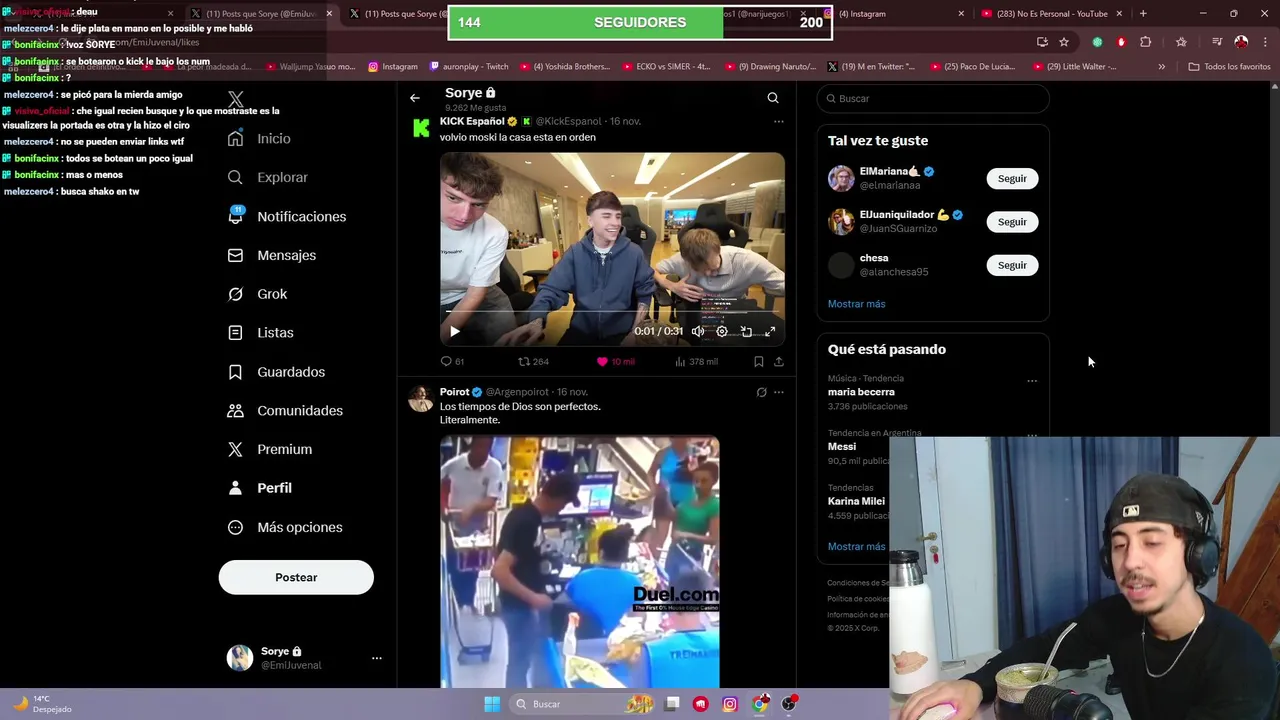Open Chrome three-dot menu
This screenshot has height=720, width=1280.
point(1264,42)
